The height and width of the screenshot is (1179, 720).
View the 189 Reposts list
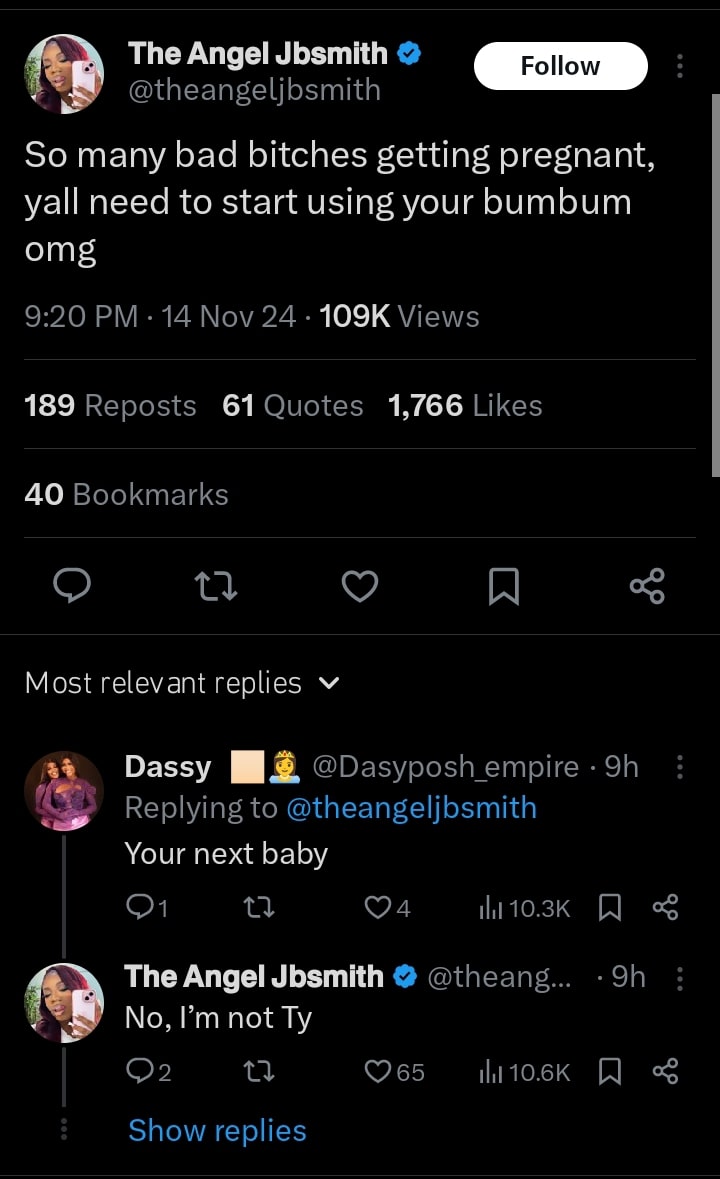(x=110, y=405)
